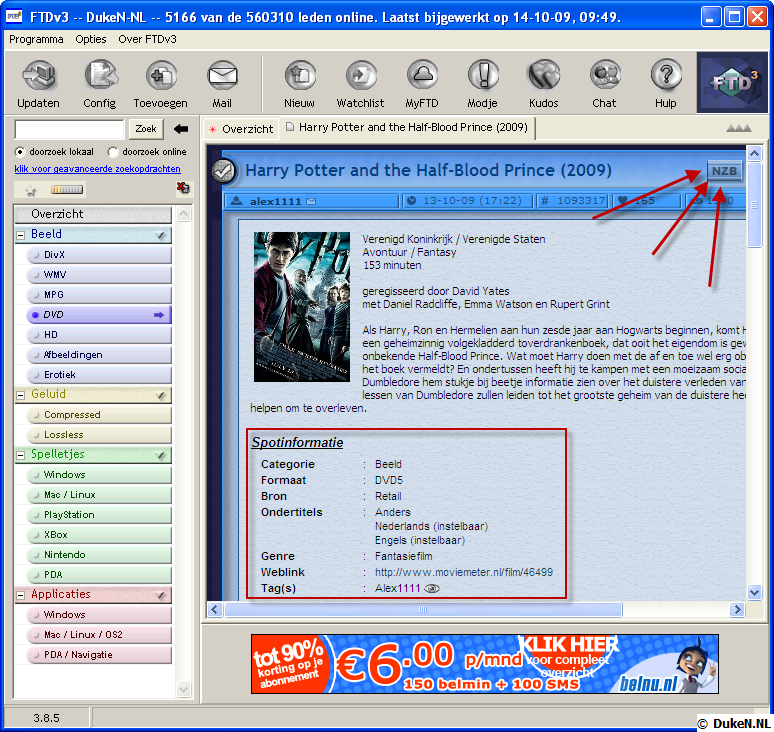The image size is (774, 732).
Task: Click the star favorites icon in sidebar
Action: click(31, 190)
